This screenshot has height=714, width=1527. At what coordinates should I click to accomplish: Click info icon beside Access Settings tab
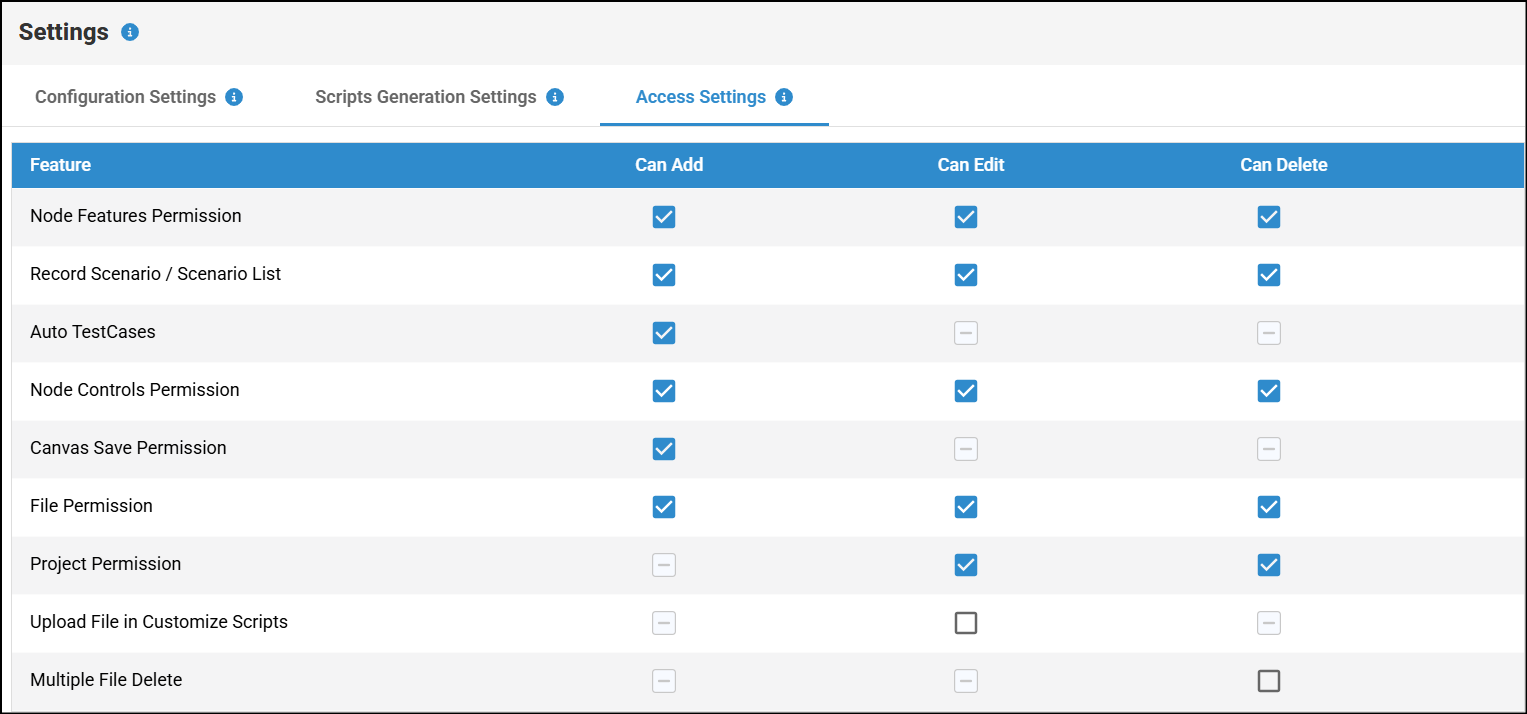[784, 97]
